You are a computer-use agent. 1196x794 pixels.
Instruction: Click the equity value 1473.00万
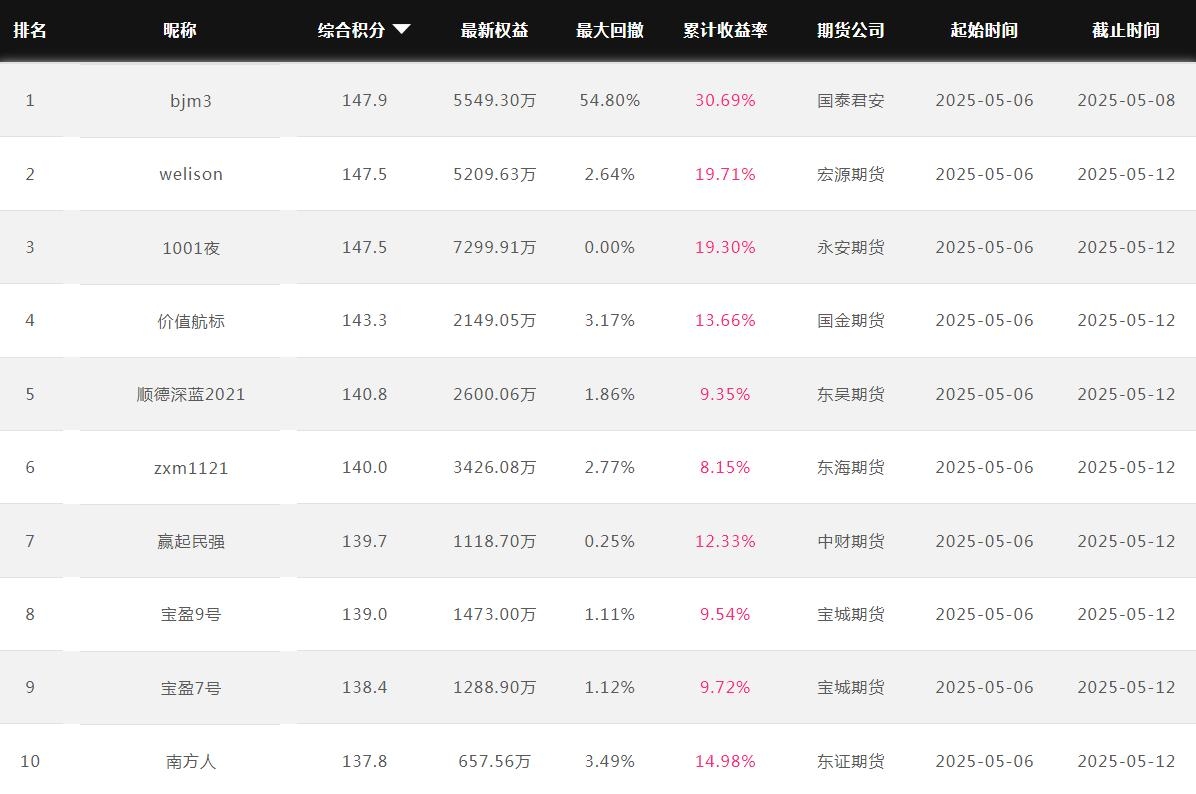point(494,614)
